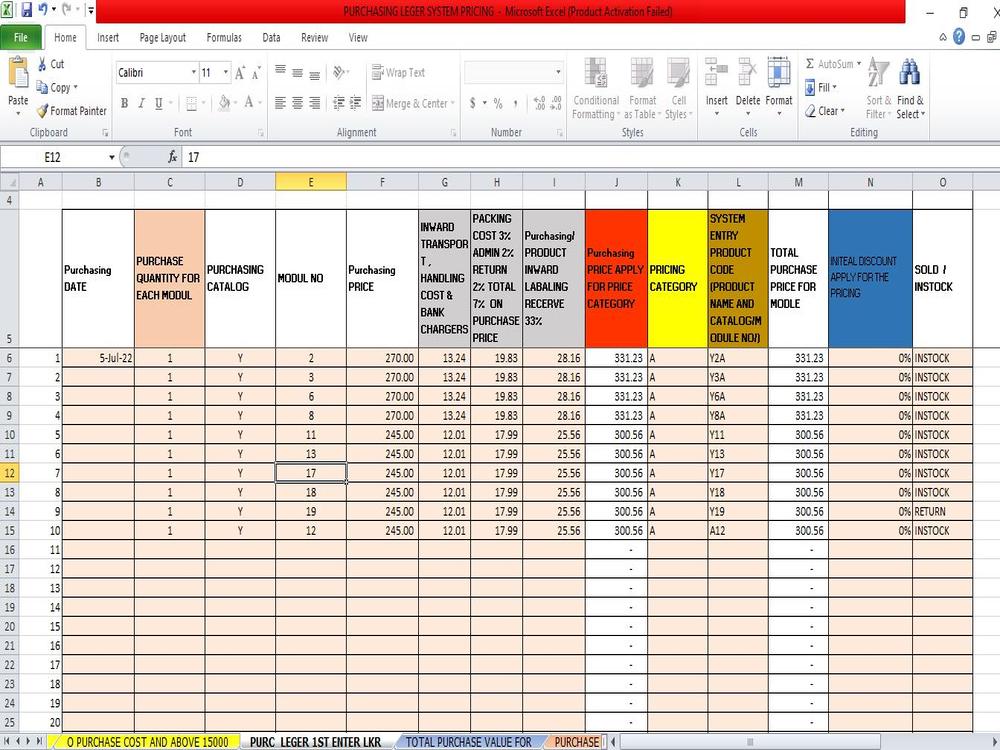
Task: Open sheet tab 'TOTAL PURCHASE VALUE FOR'
Action: pyautogui.click(x=469, y=742)
